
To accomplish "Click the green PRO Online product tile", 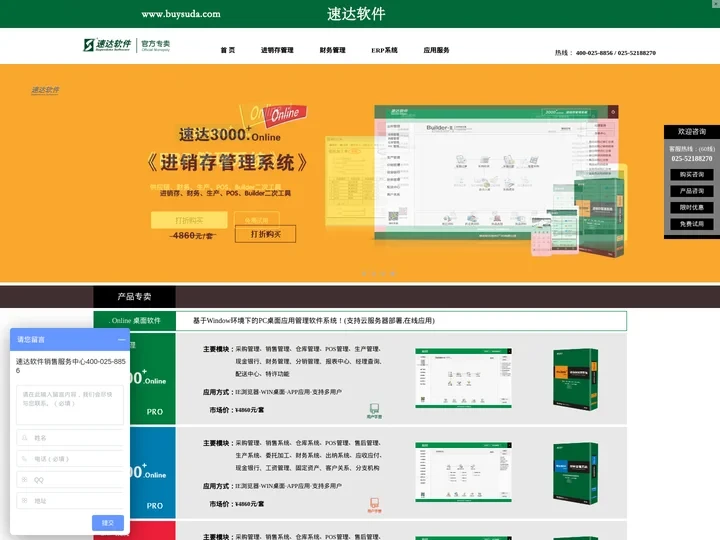I will pos(152,378).
